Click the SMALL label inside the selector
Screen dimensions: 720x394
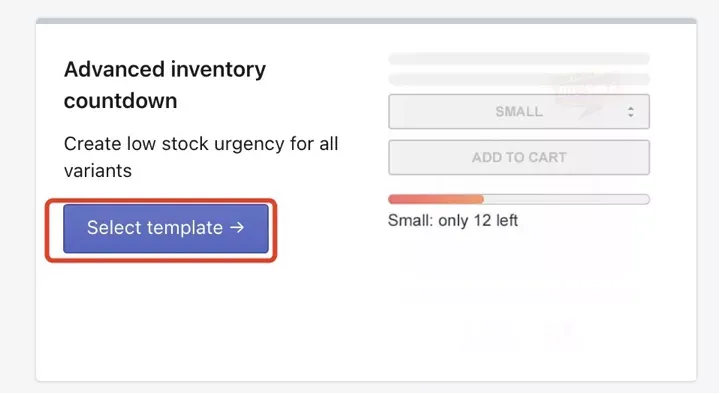pos(519,112)
